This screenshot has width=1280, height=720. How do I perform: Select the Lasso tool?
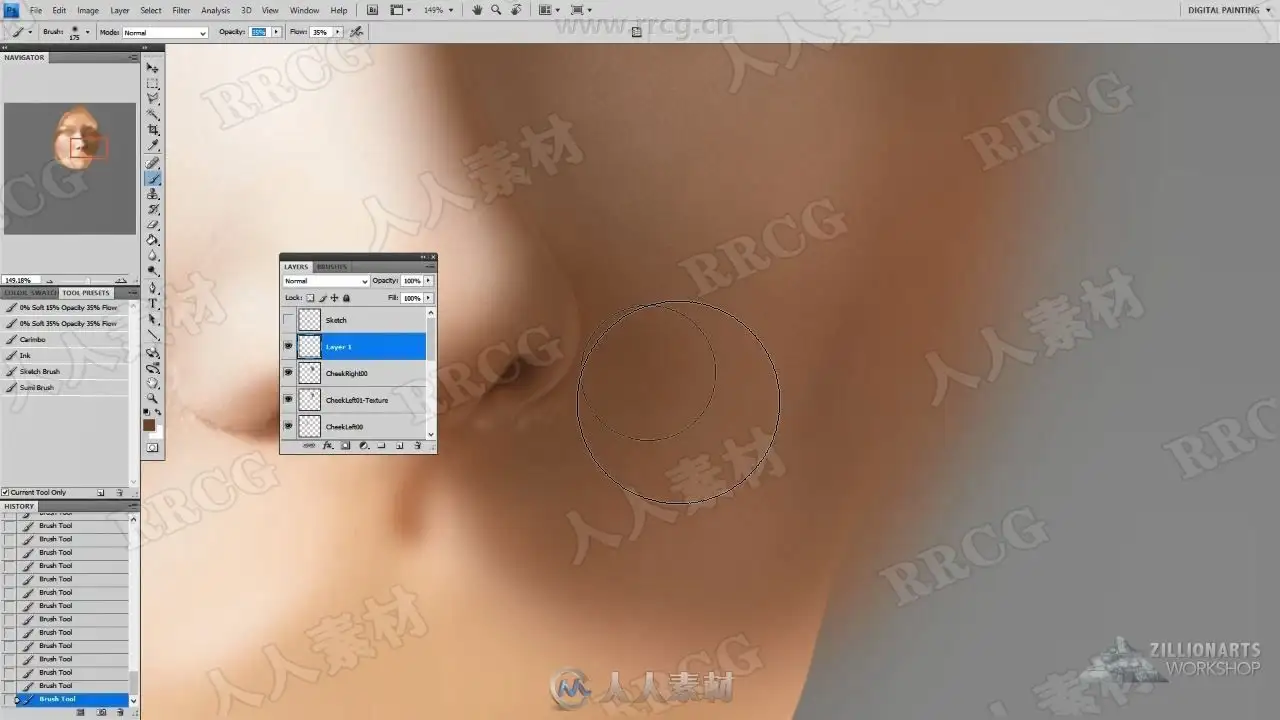pyautogui.click(x=153, y=99)
